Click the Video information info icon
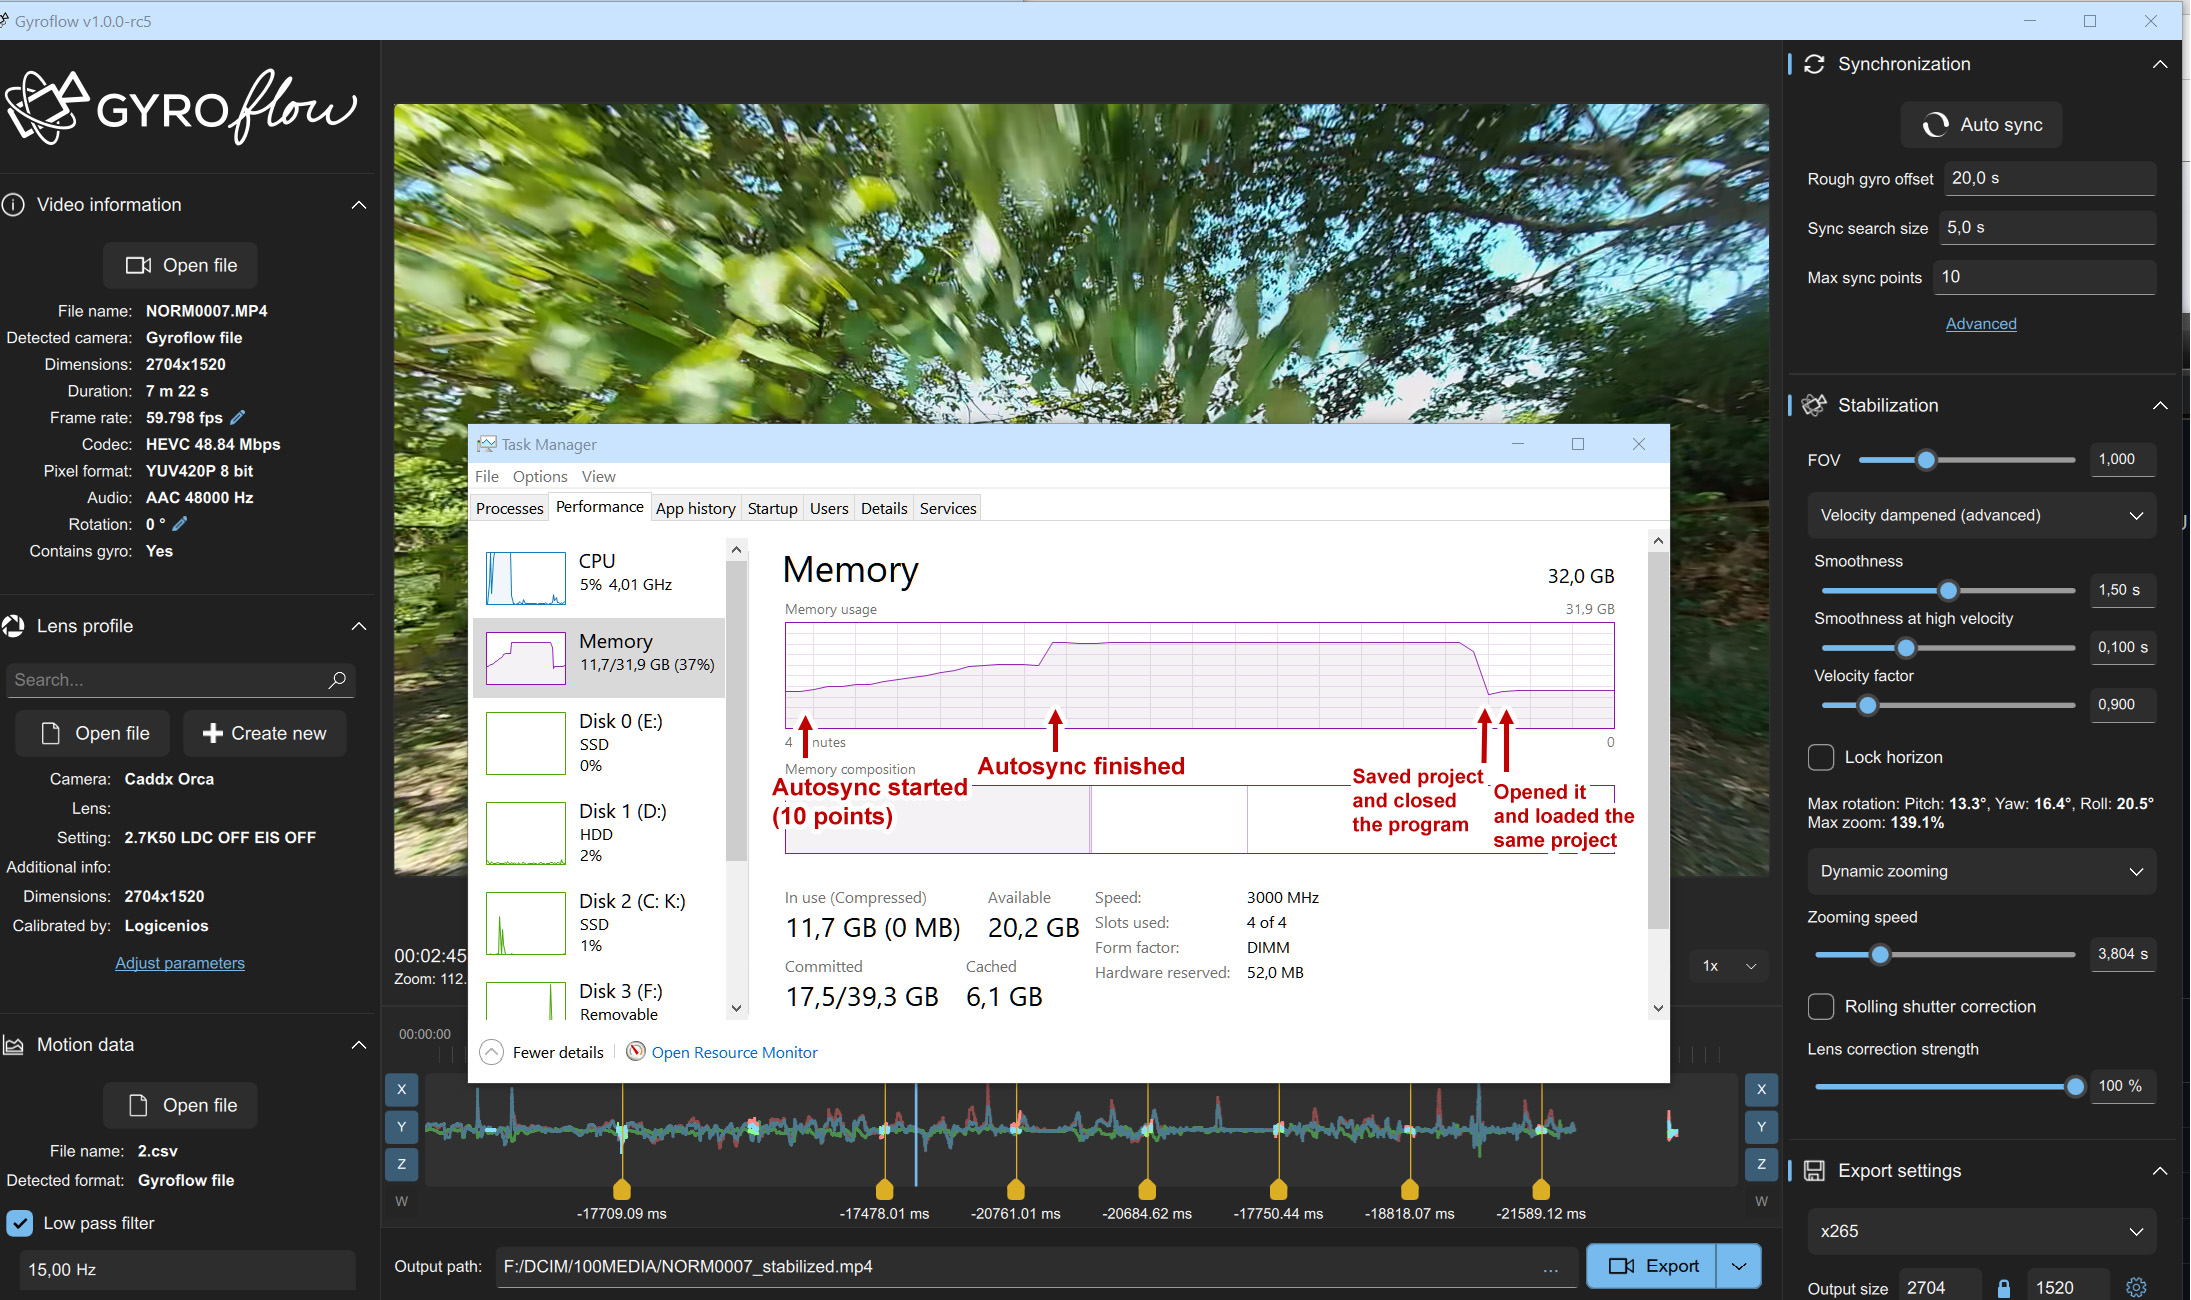The image size is (2191, 1300). pos(14,204)
